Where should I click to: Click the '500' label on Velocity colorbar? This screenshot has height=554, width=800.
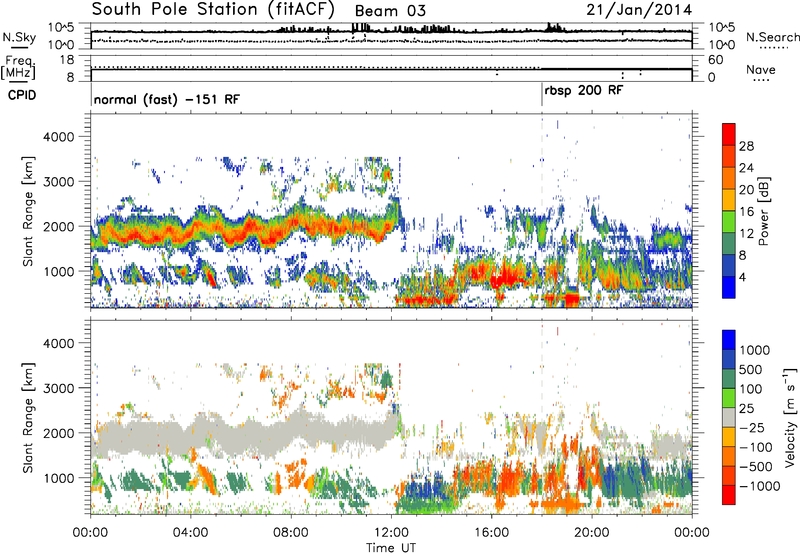click(x=751, y=370)
